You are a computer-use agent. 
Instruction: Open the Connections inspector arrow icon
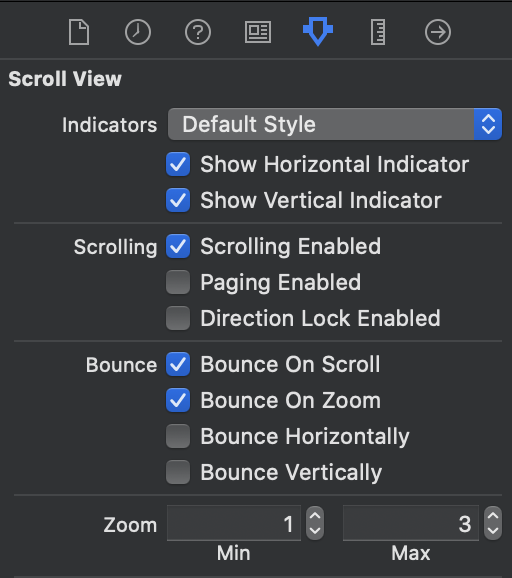point(438,32)
